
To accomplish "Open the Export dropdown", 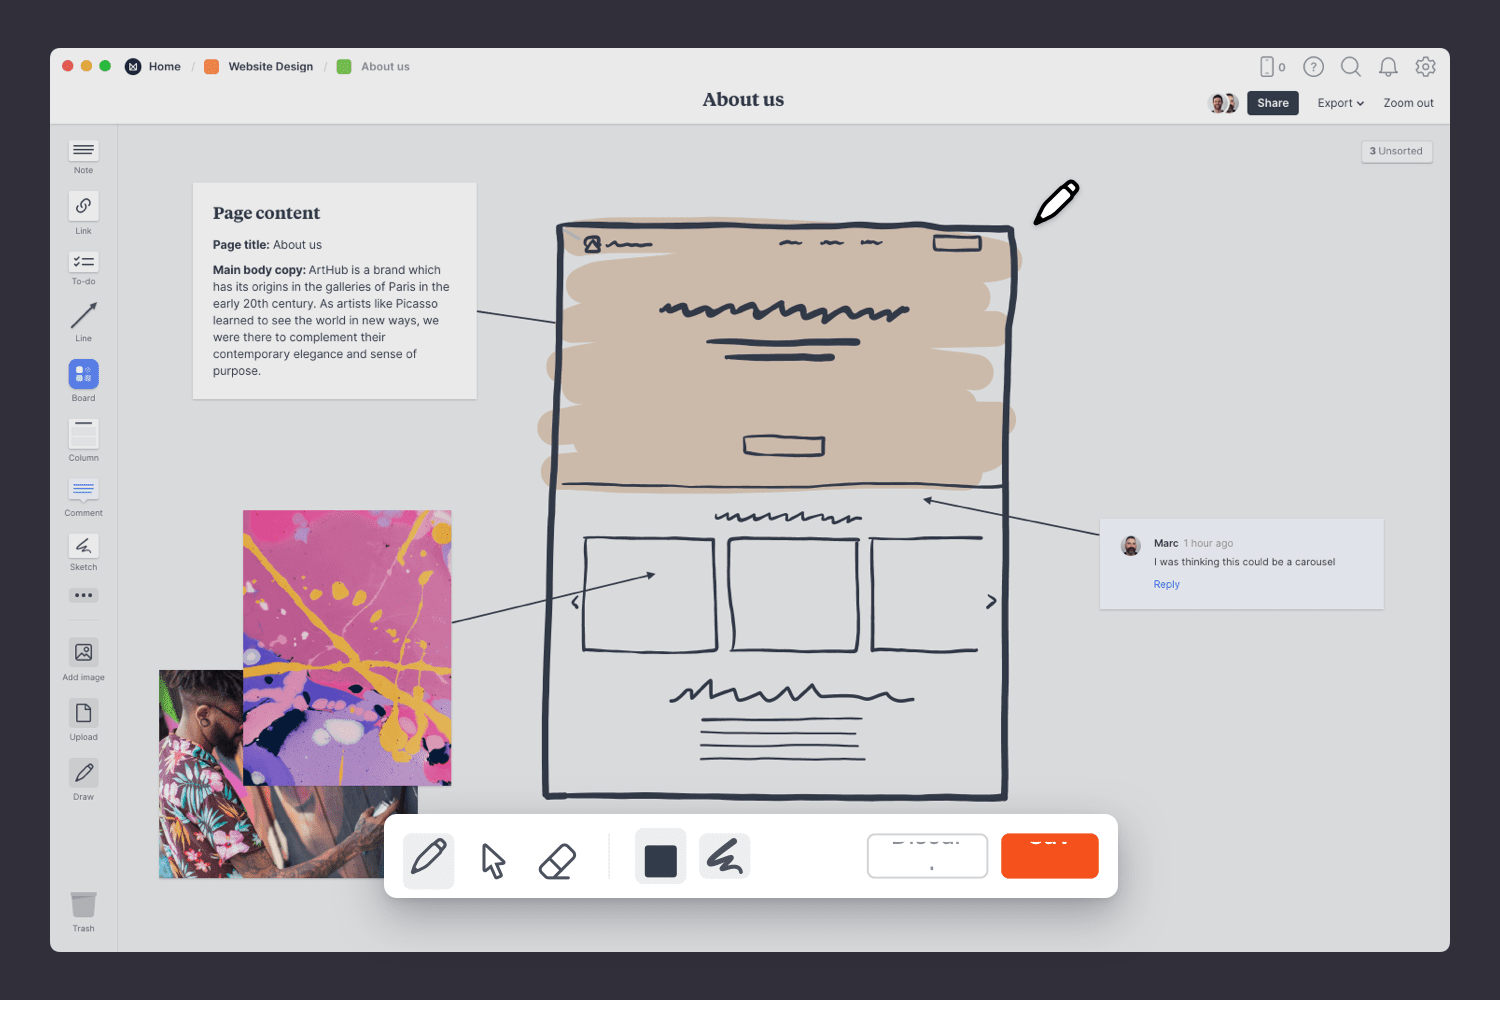I will coord(1340,103).
